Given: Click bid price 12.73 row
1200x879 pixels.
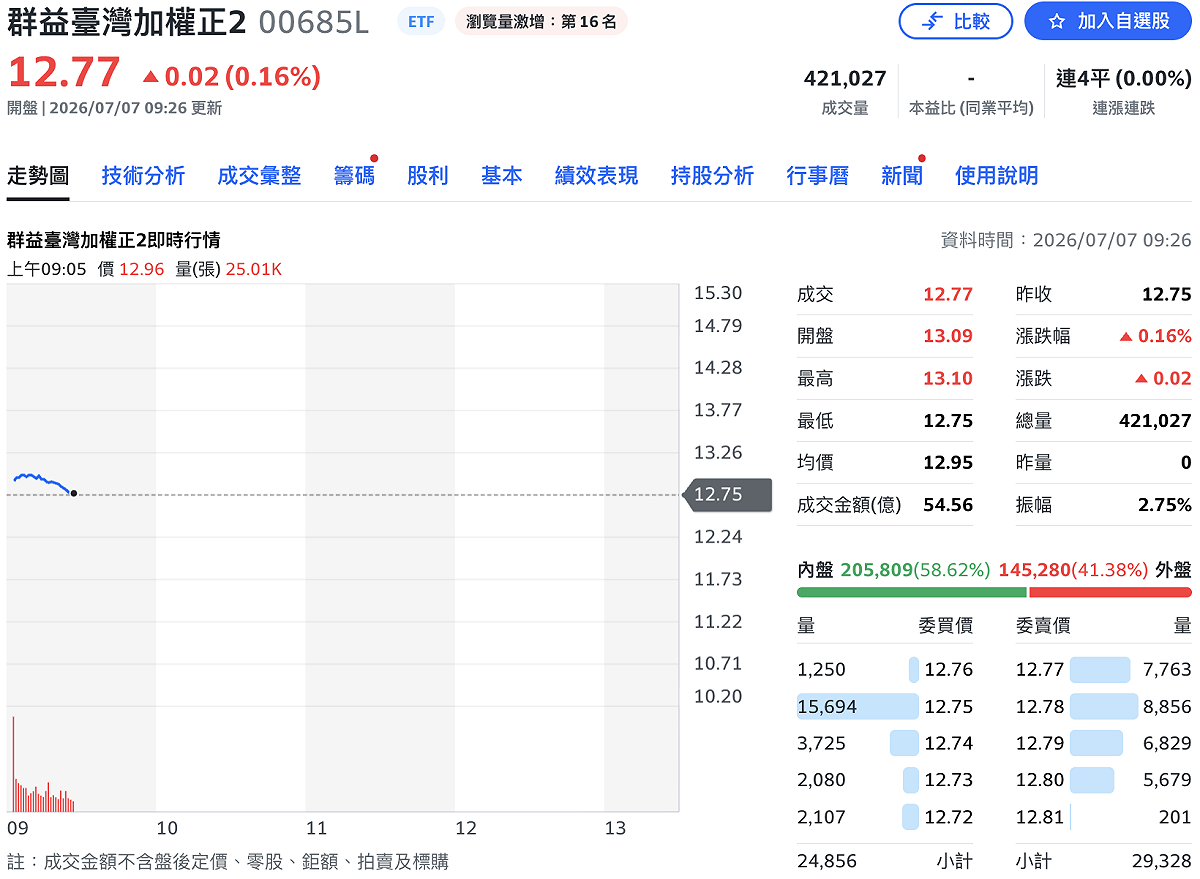Looking at the screenshot, I should [885, 780].
